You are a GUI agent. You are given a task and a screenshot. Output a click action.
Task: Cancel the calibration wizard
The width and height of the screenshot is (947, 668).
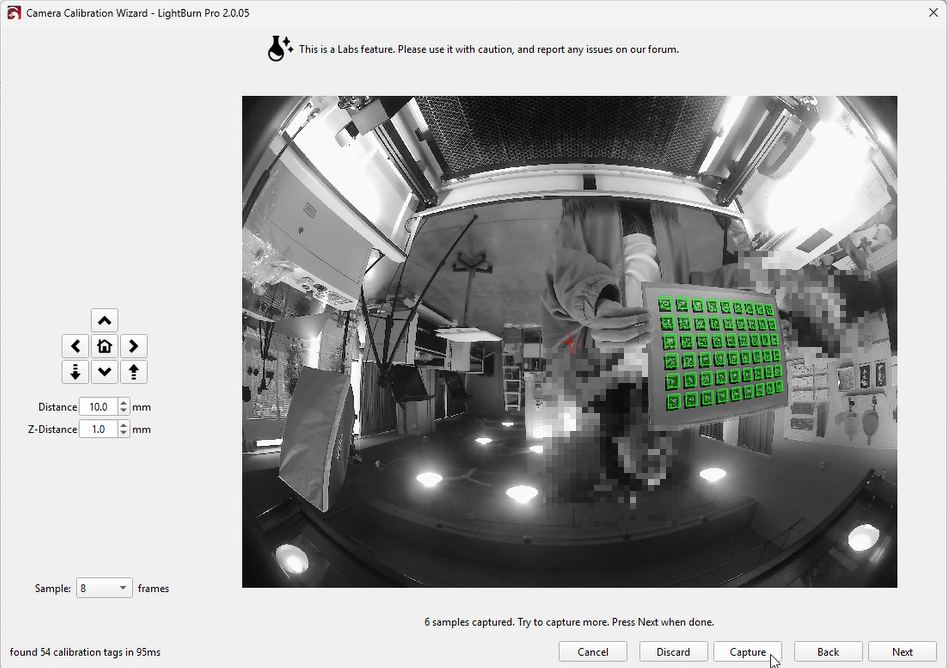click(x=593, y=652)
